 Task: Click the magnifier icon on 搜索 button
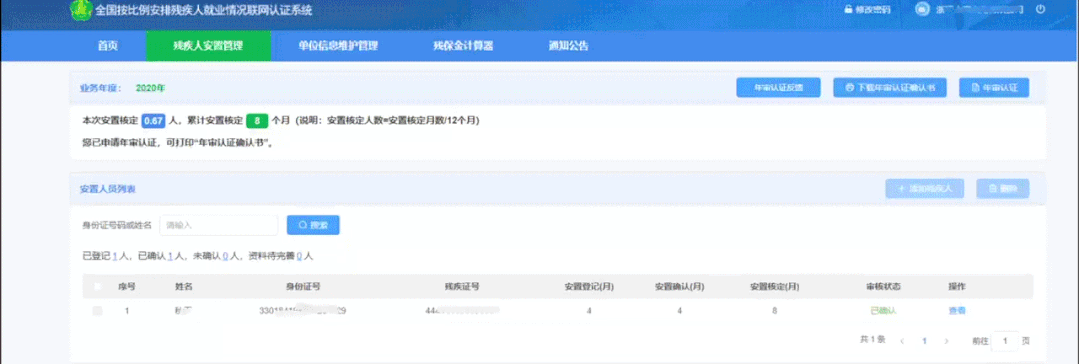302,225
